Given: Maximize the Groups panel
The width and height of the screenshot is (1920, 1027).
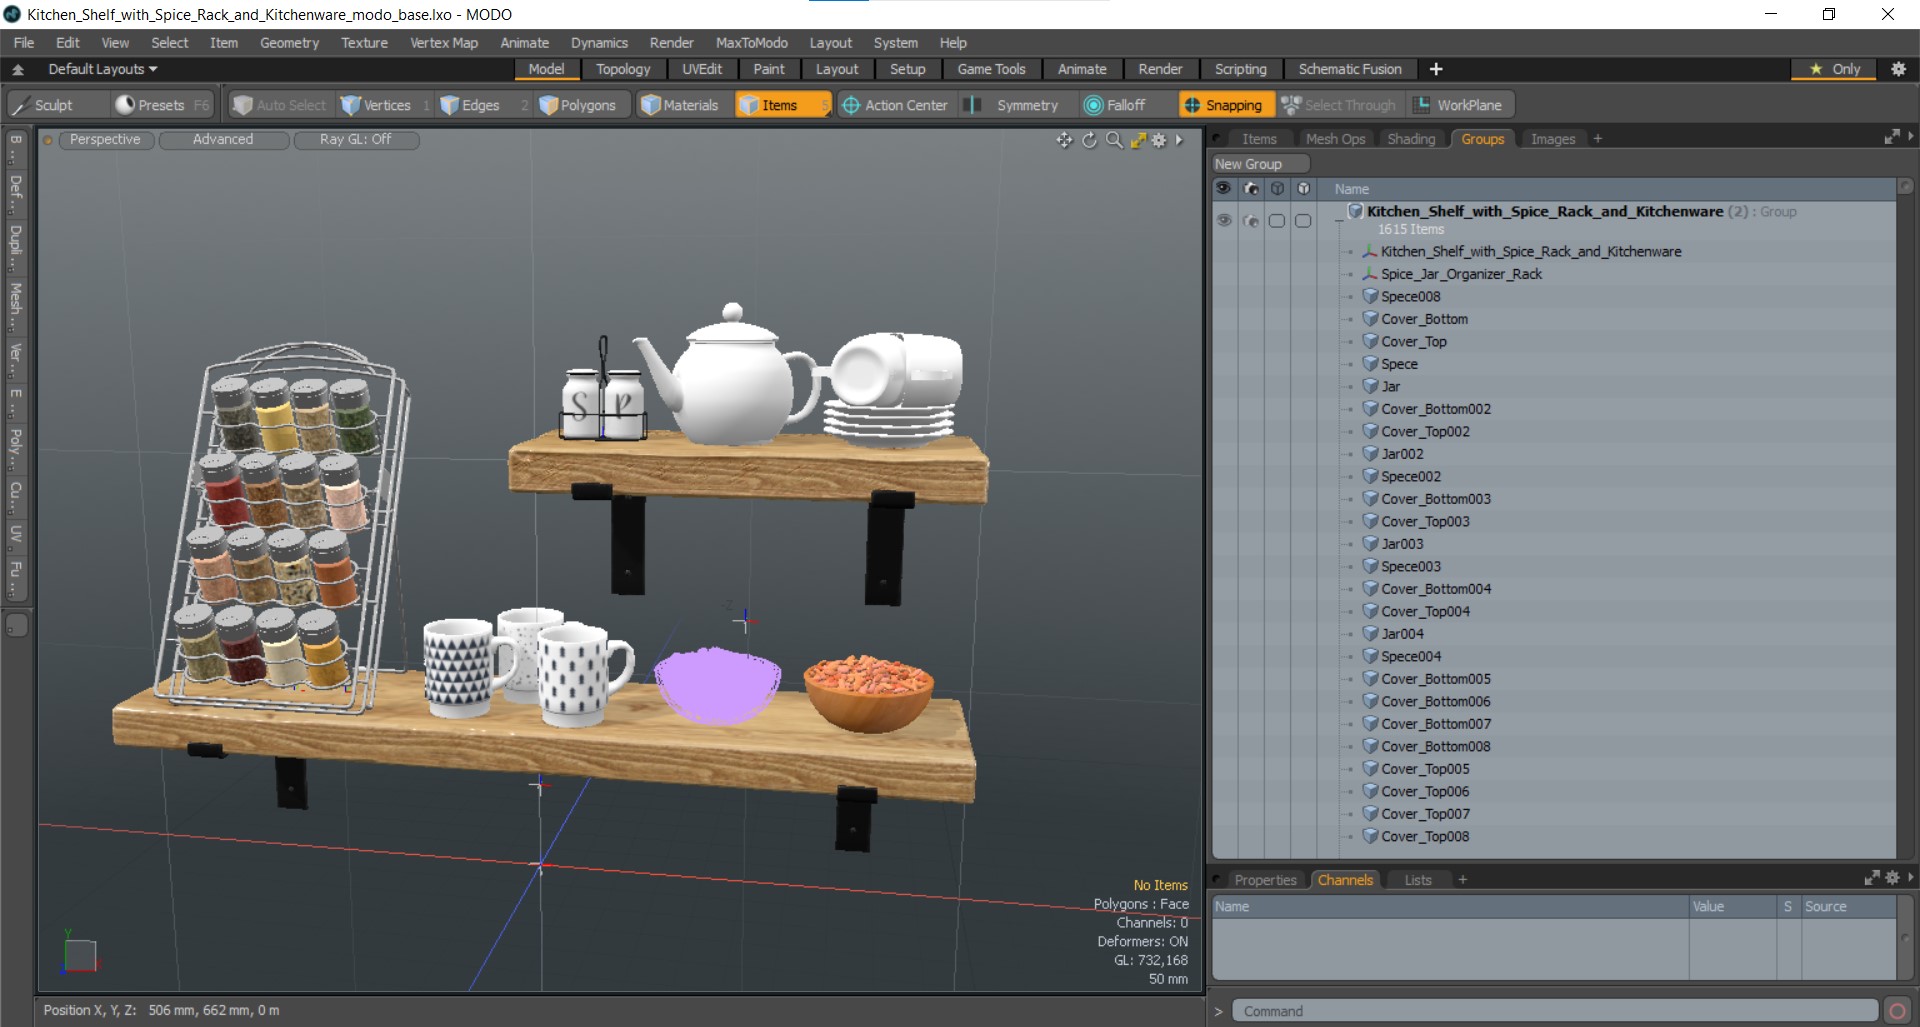Looking at the screenshot, I should pos(1891,137).
